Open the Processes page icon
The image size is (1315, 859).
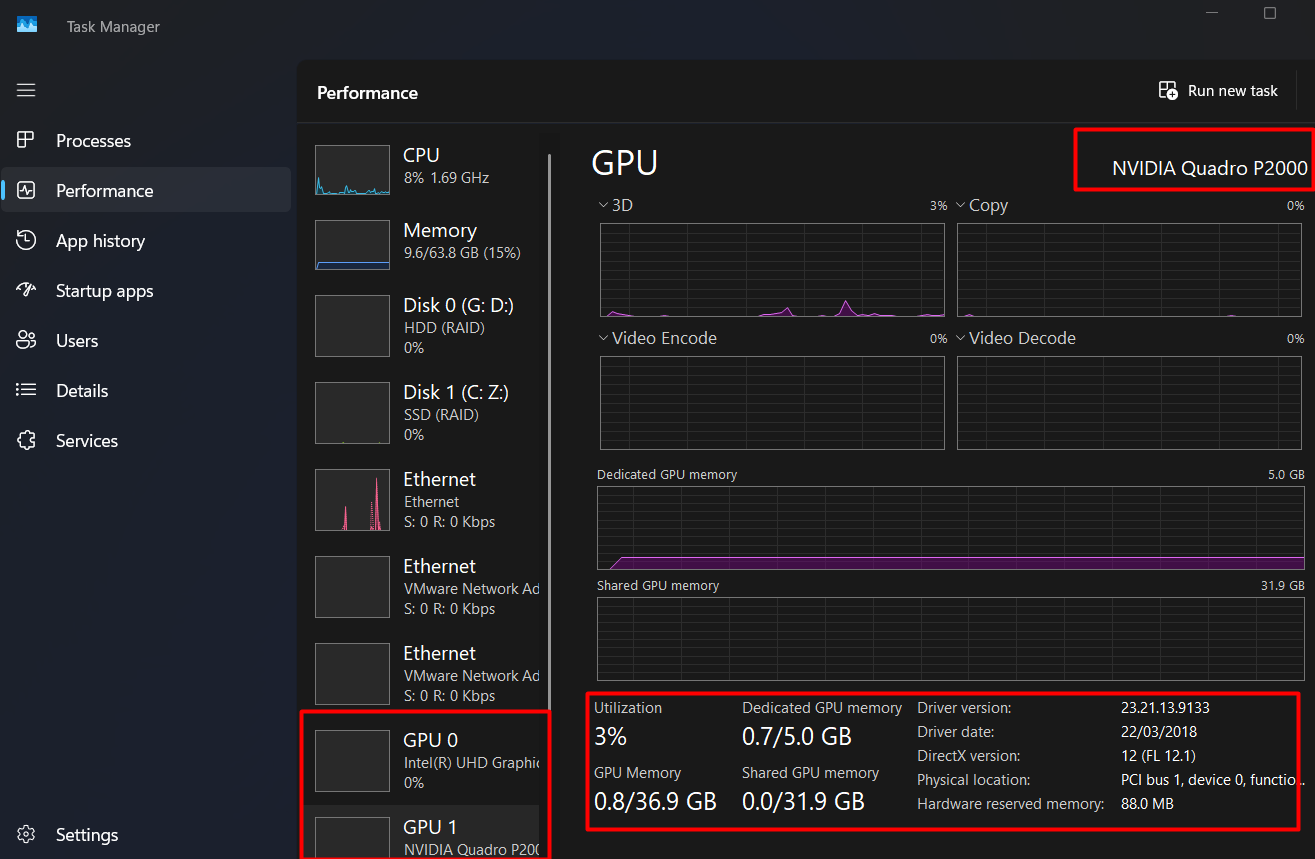[26, 141]
